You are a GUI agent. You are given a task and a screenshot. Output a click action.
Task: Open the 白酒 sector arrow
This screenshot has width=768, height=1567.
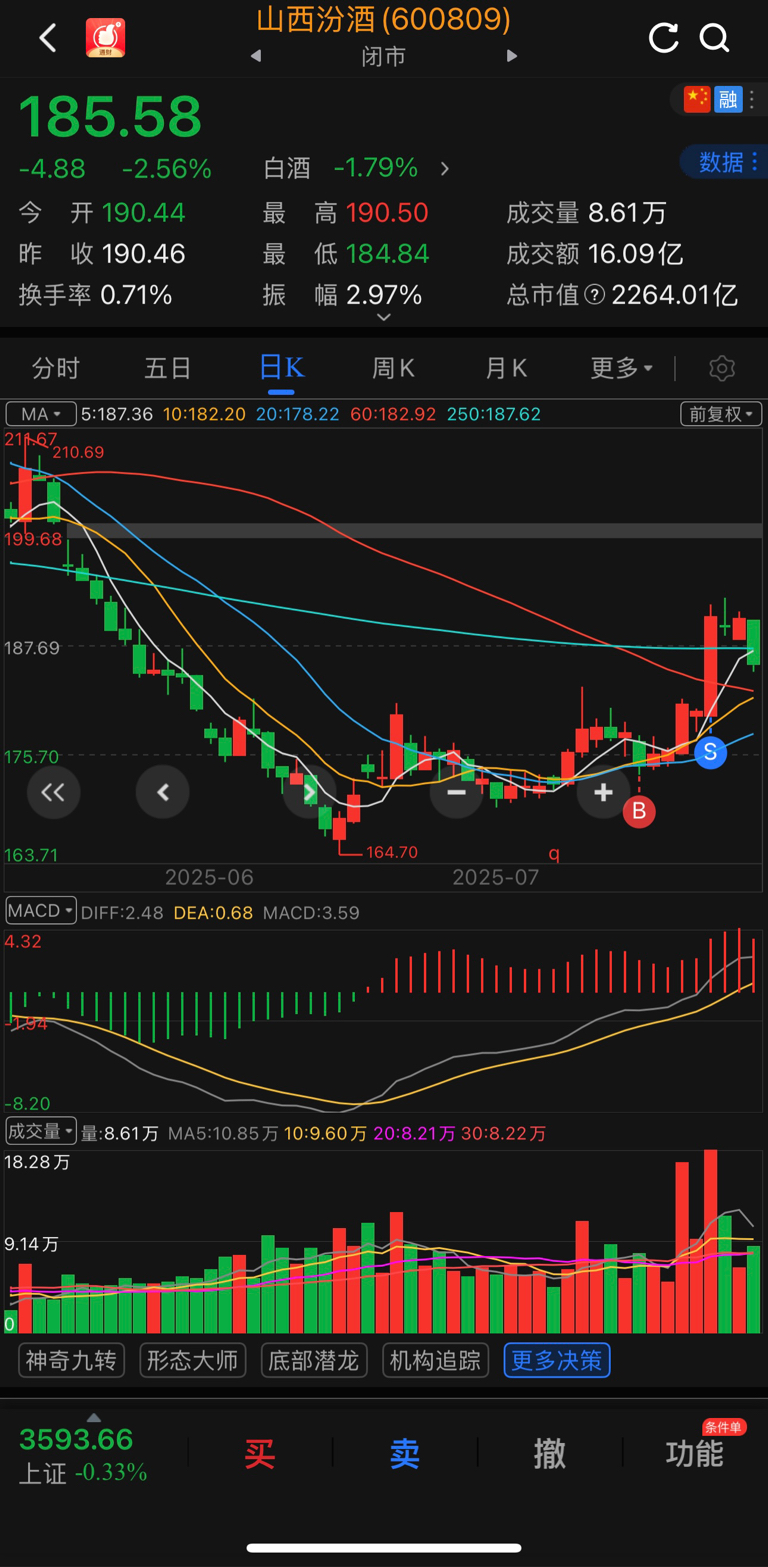tap(445, 169)
